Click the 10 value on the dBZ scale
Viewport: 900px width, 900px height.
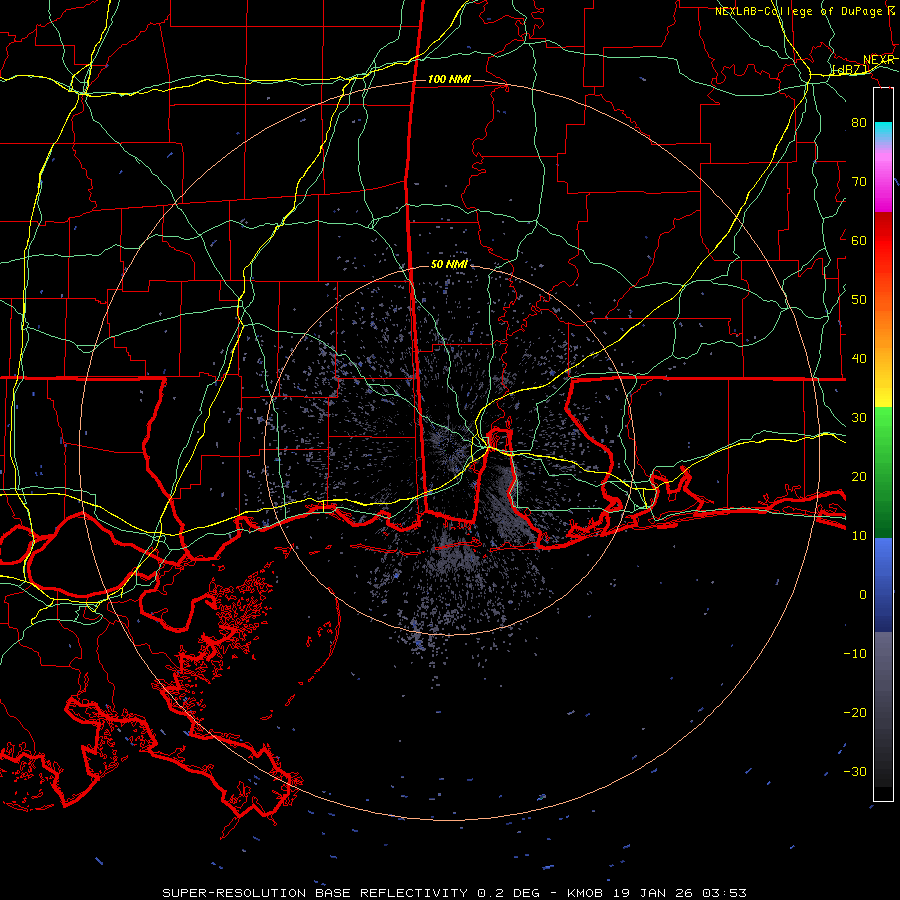tap(859, 536)
